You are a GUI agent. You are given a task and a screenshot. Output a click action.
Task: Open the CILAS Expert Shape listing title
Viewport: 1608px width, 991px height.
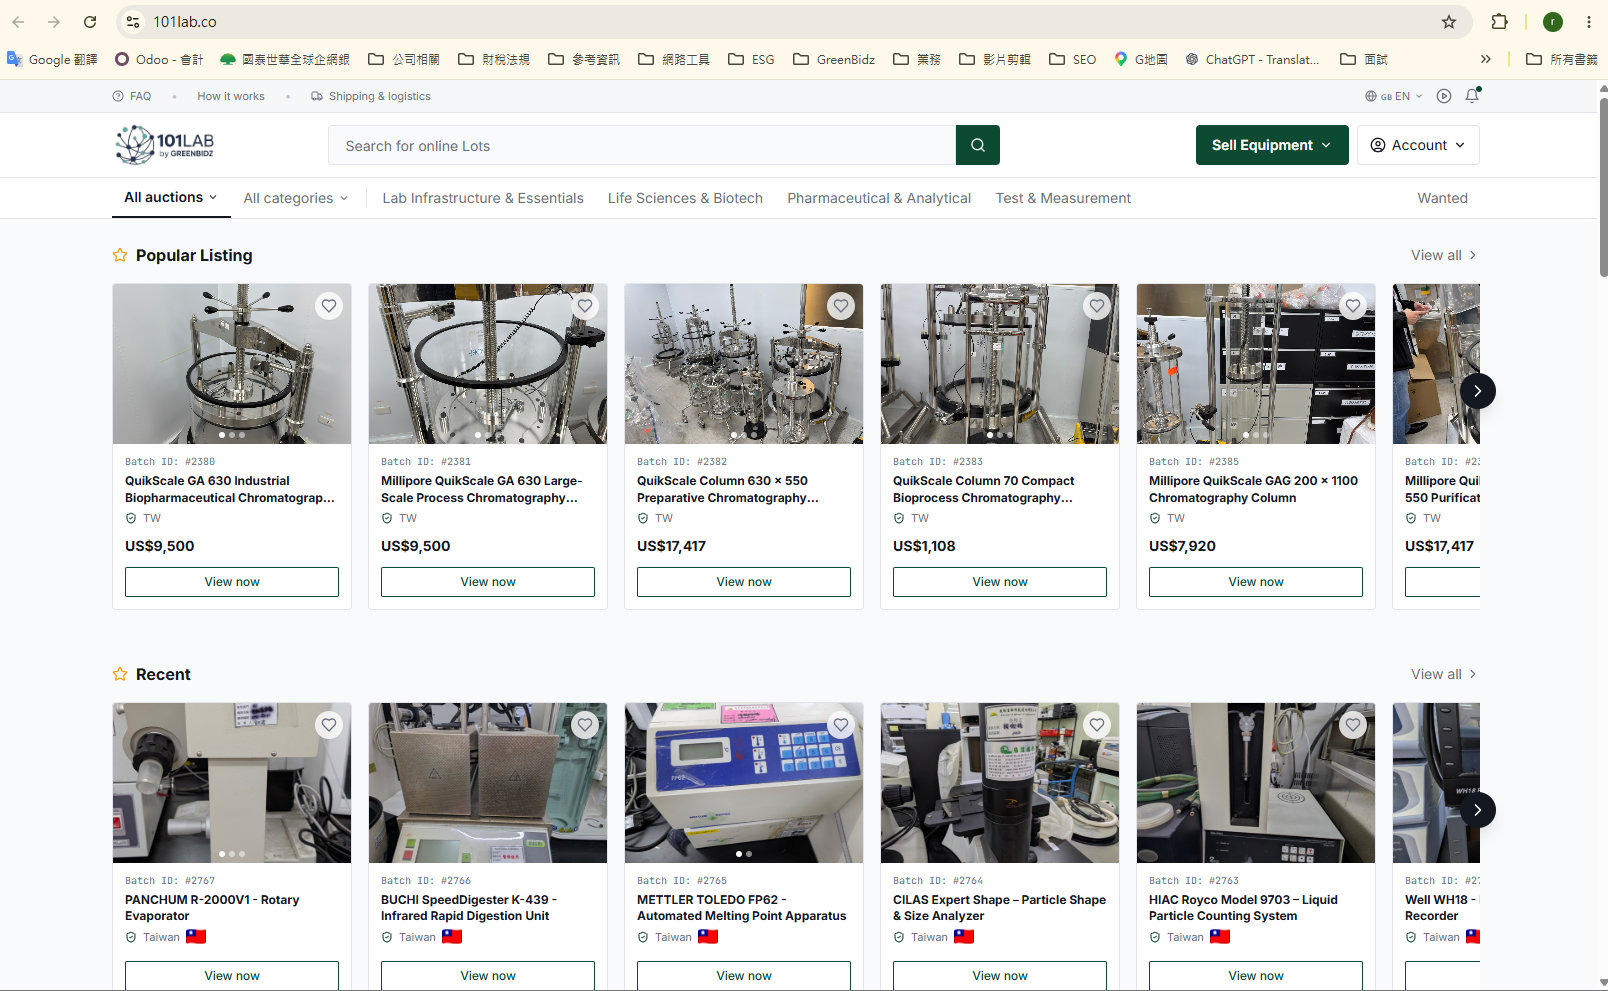pos(999,908)
